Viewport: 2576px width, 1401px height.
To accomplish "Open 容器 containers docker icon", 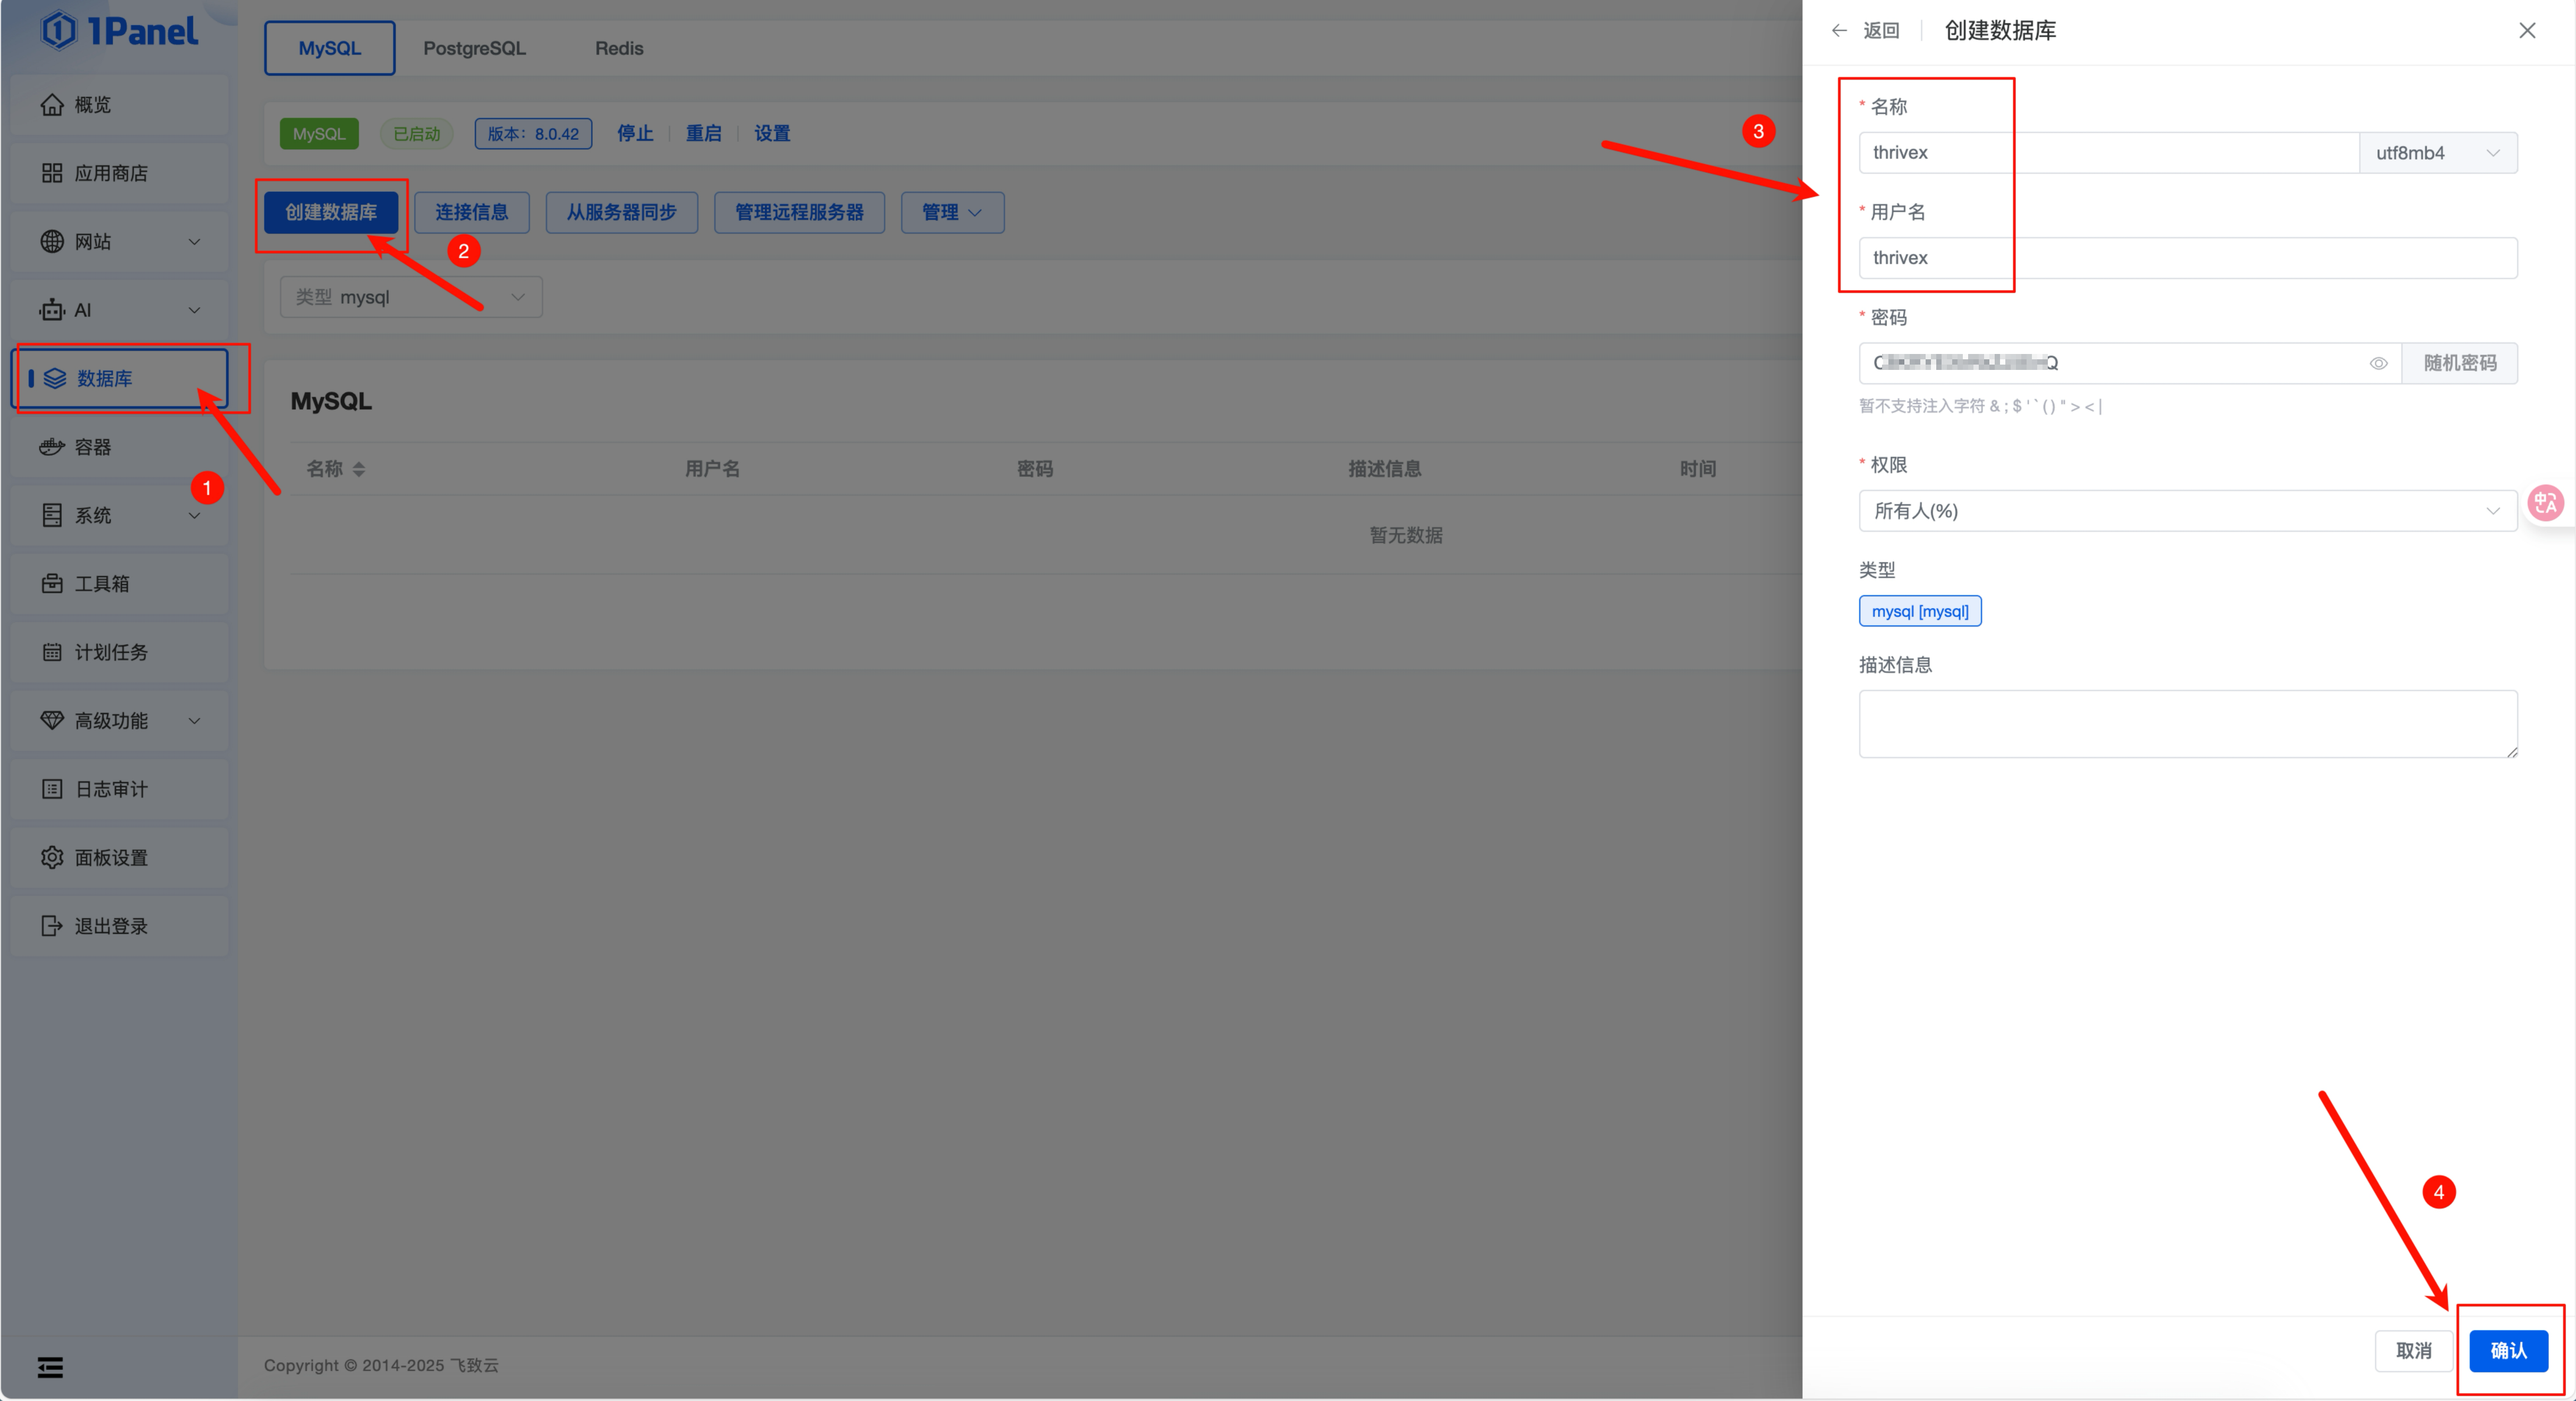I will click(52, 447).
